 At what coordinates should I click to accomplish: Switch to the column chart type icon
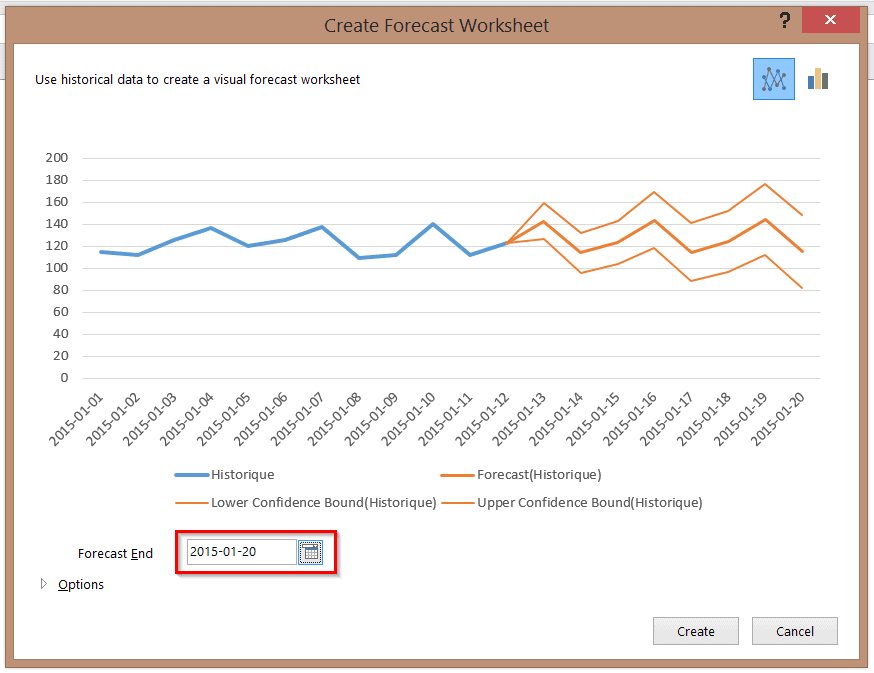[819, 79]
